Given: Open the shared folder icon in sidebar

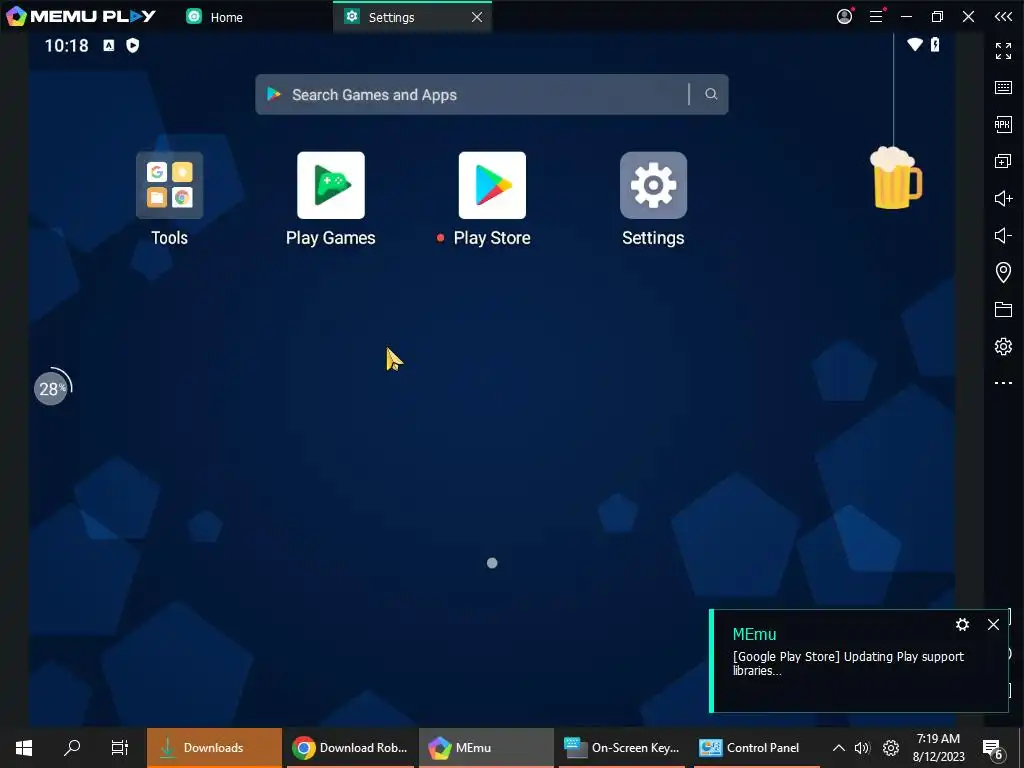Looking at the screenshot, I should point(1003,309).
